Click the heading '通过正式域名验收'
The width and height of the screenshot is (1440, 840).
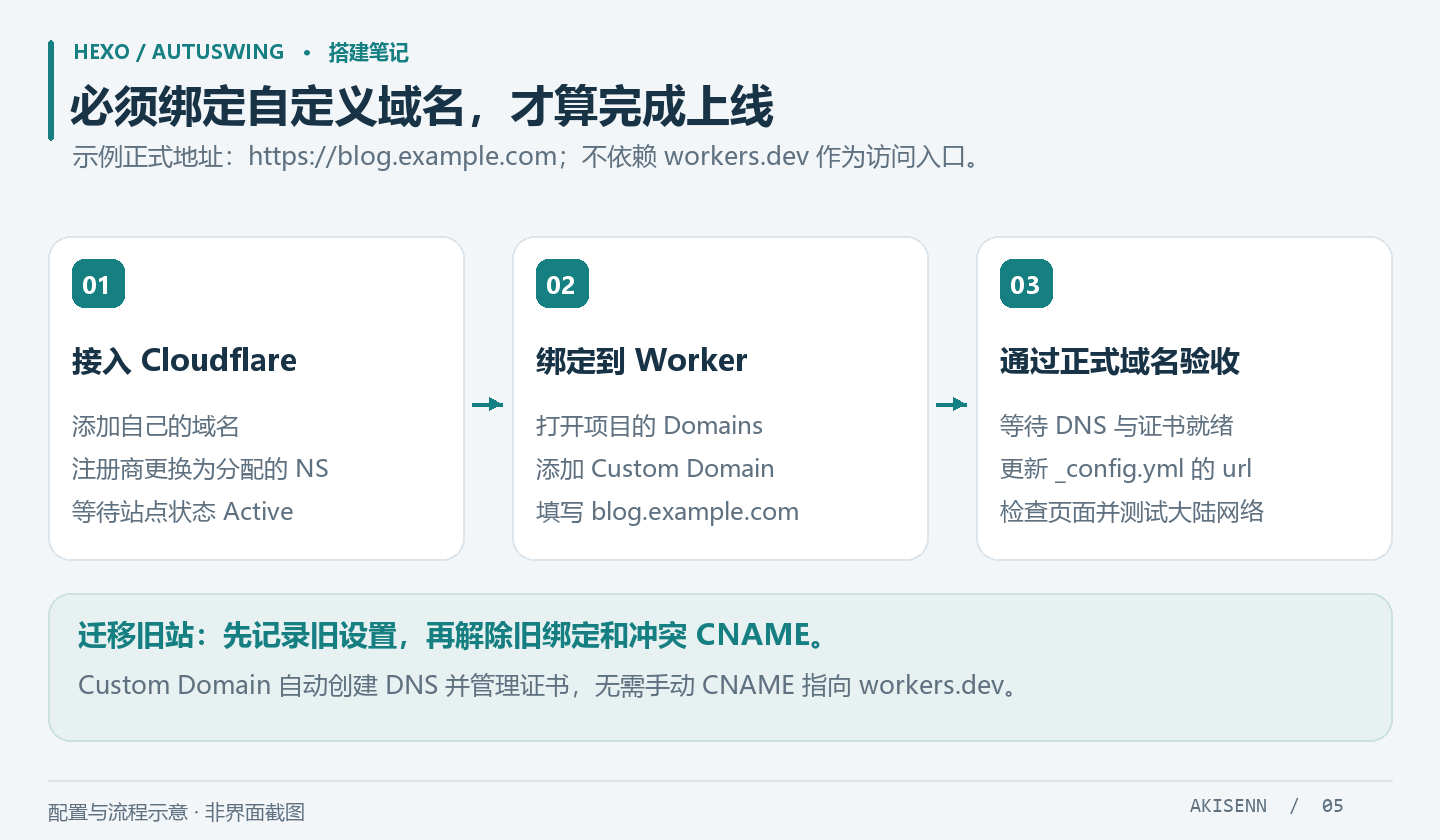(1120, 360)
